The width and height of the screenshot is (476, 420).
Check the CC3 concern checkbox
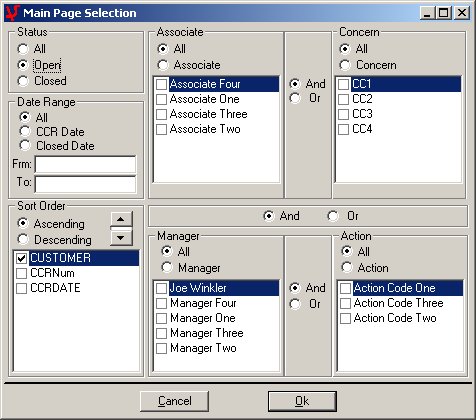tap(343, 114)
